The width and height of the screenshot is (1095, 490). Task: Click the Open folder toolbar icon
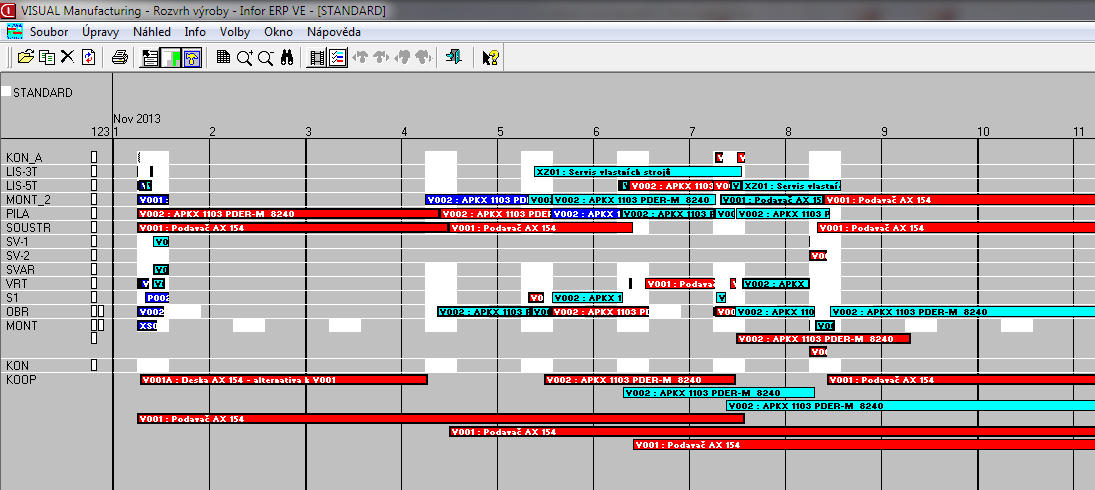coord(26,57)
